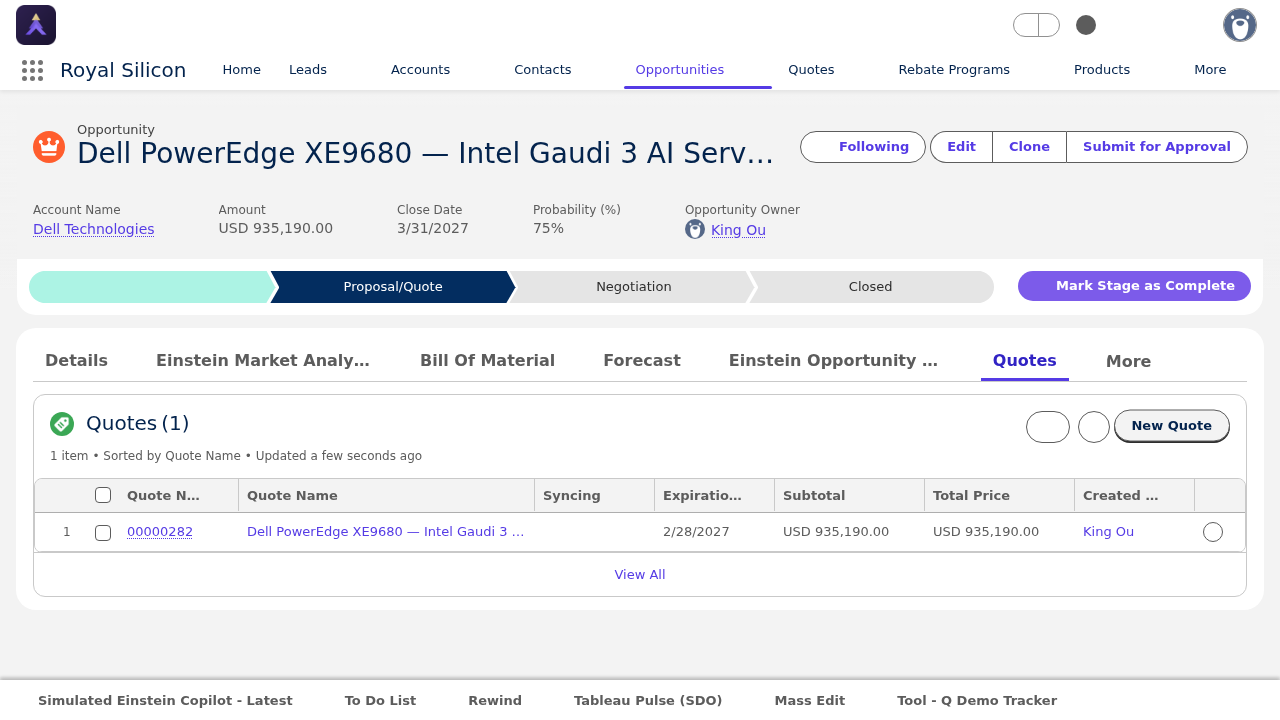Toggle the Following button
The height and width of the screenshot is (720, 1280).
[863, 147]
